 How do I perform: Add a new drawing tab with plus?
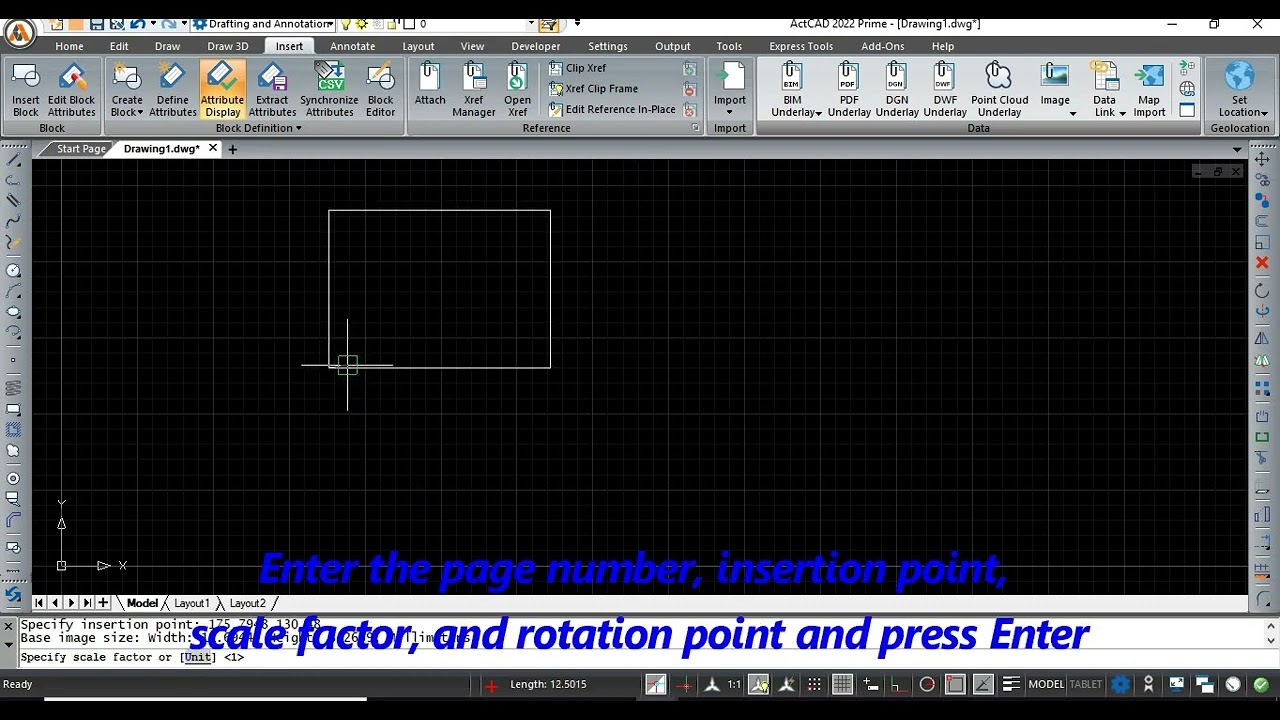point(232,149)
